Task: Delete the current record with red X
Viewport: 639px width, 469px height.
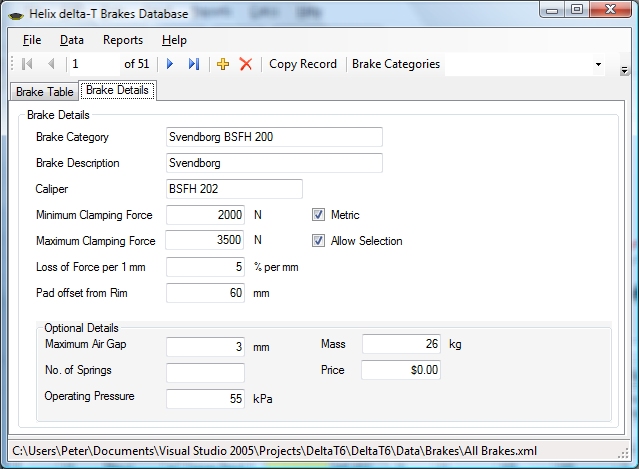Action: pyautogui.click(x=246, y=64)
